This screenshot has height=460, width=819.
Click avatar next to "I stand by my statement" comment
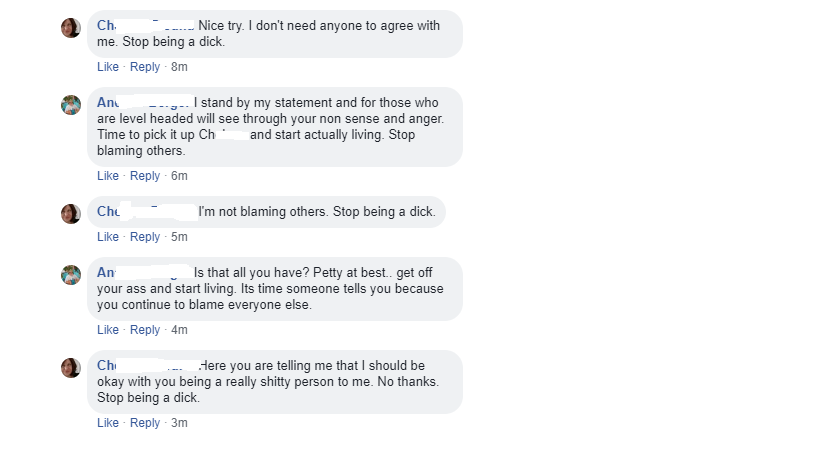tap(71, 105)
